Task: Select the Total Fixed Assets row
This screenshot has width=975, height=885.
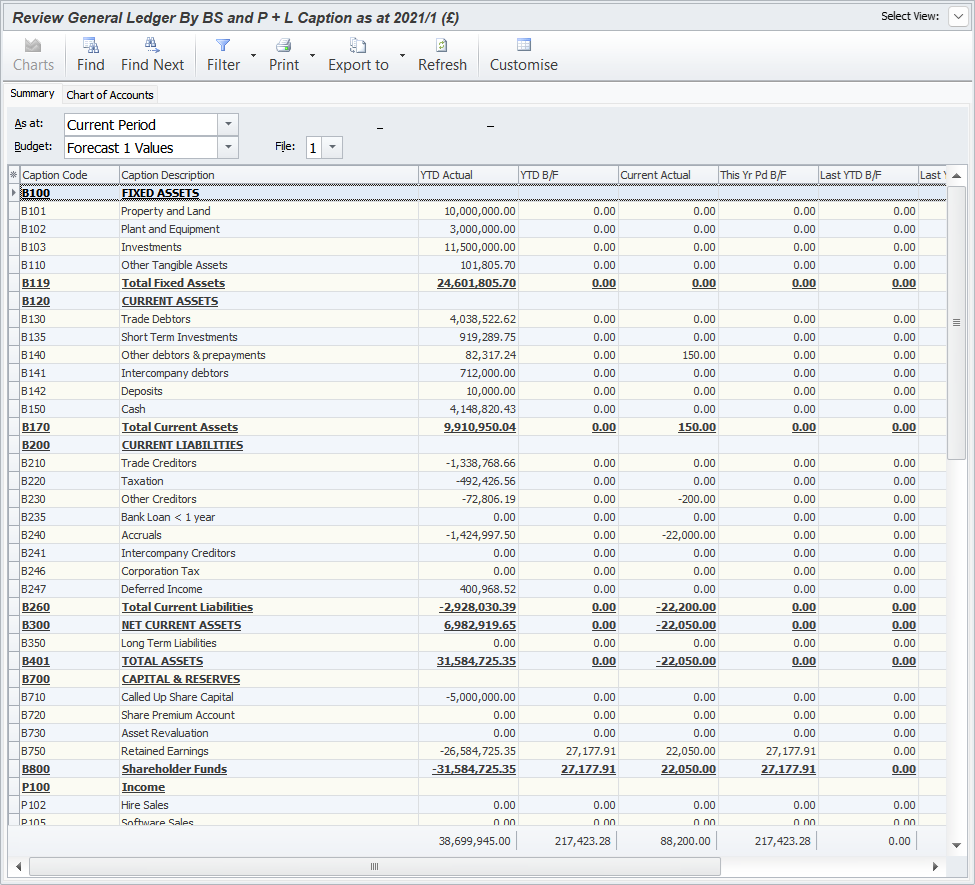Action: point(173,283)
